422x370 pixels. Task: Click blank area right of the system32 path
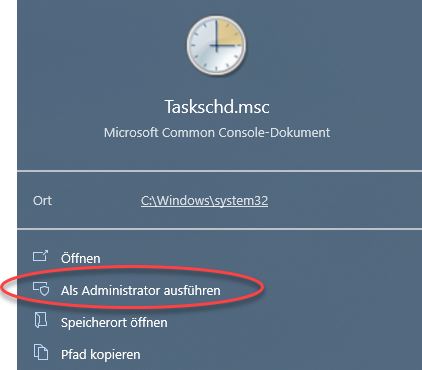pyautogui.click(x=343, y=201)
